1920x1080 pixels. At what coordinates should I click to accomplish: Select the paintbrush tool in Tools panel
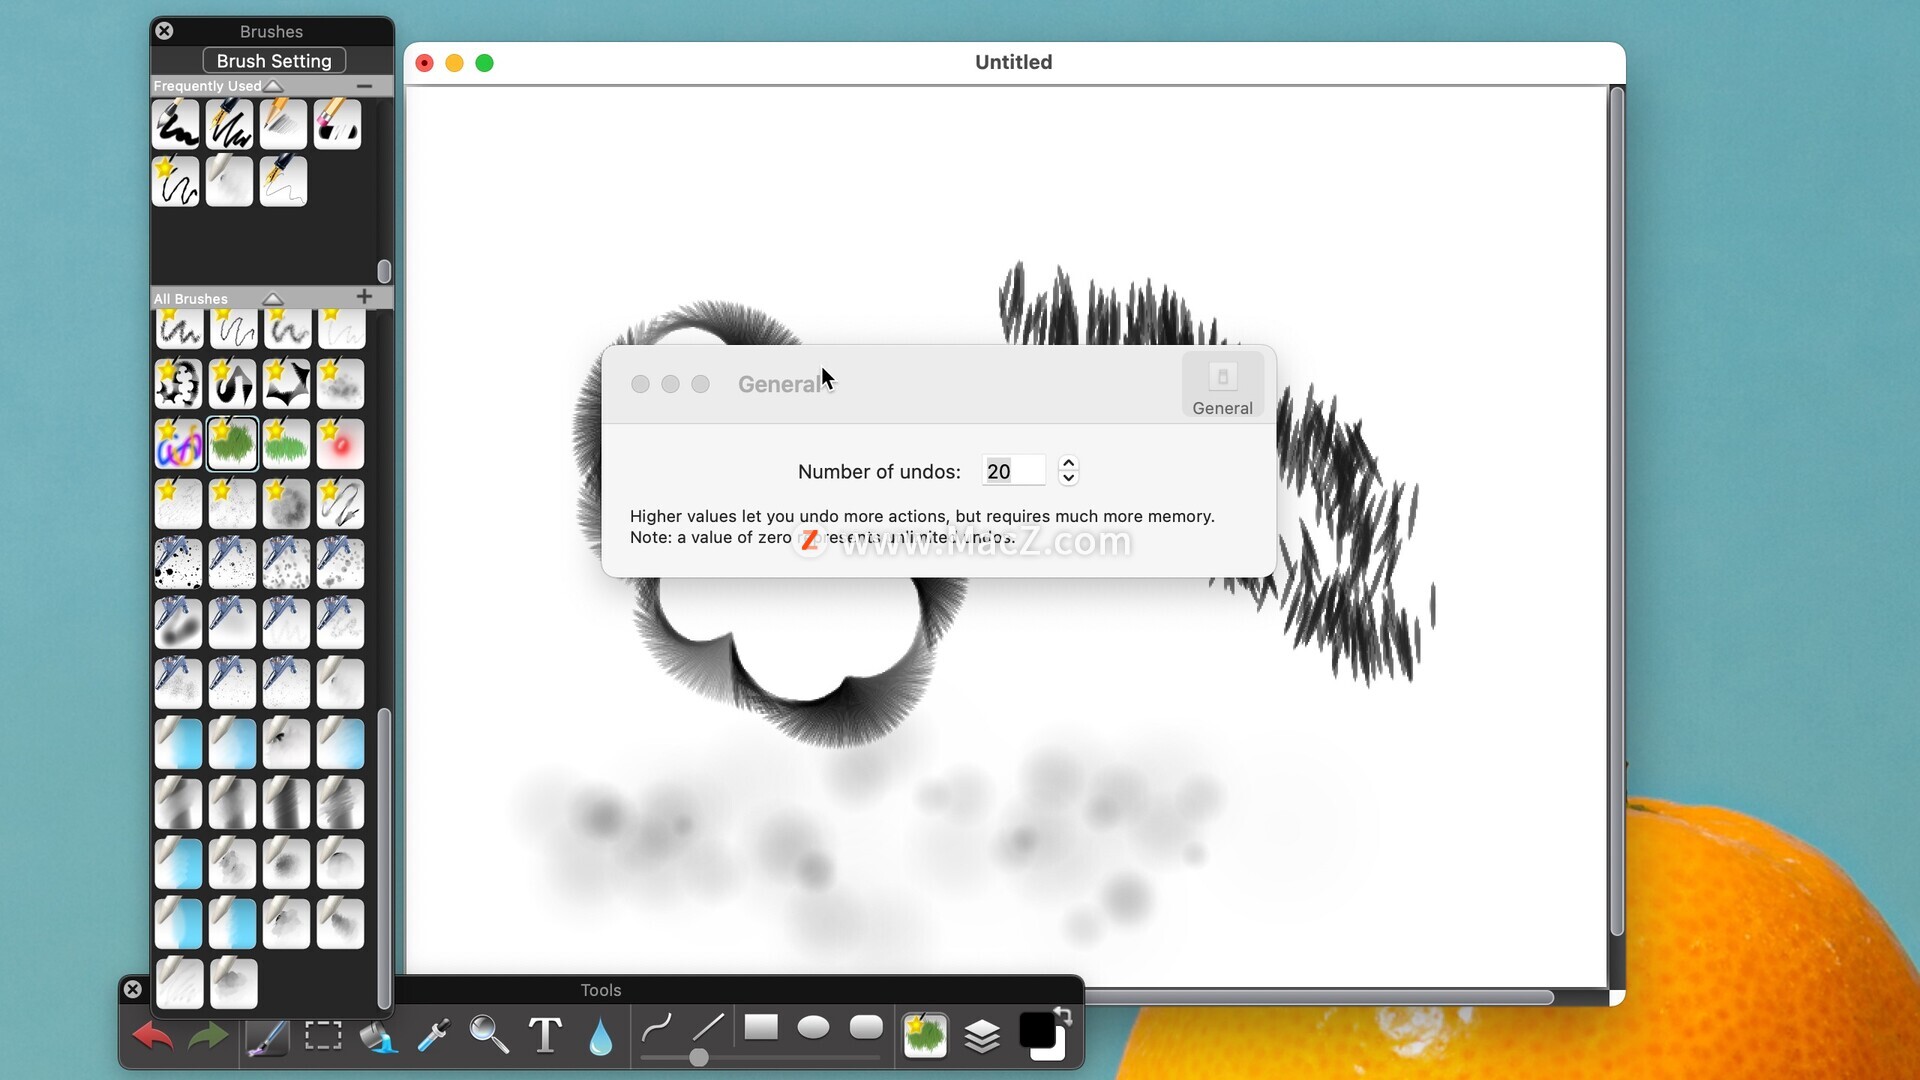coord(267,1037)
